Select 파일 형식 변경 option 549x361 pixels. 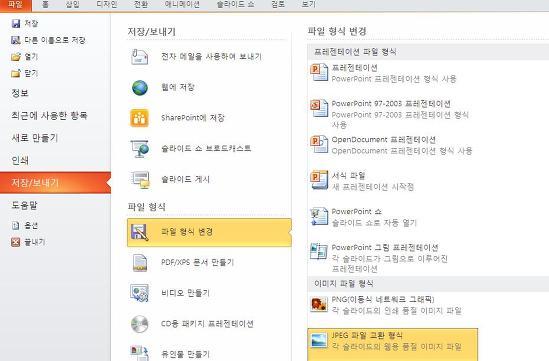point(209,232)
